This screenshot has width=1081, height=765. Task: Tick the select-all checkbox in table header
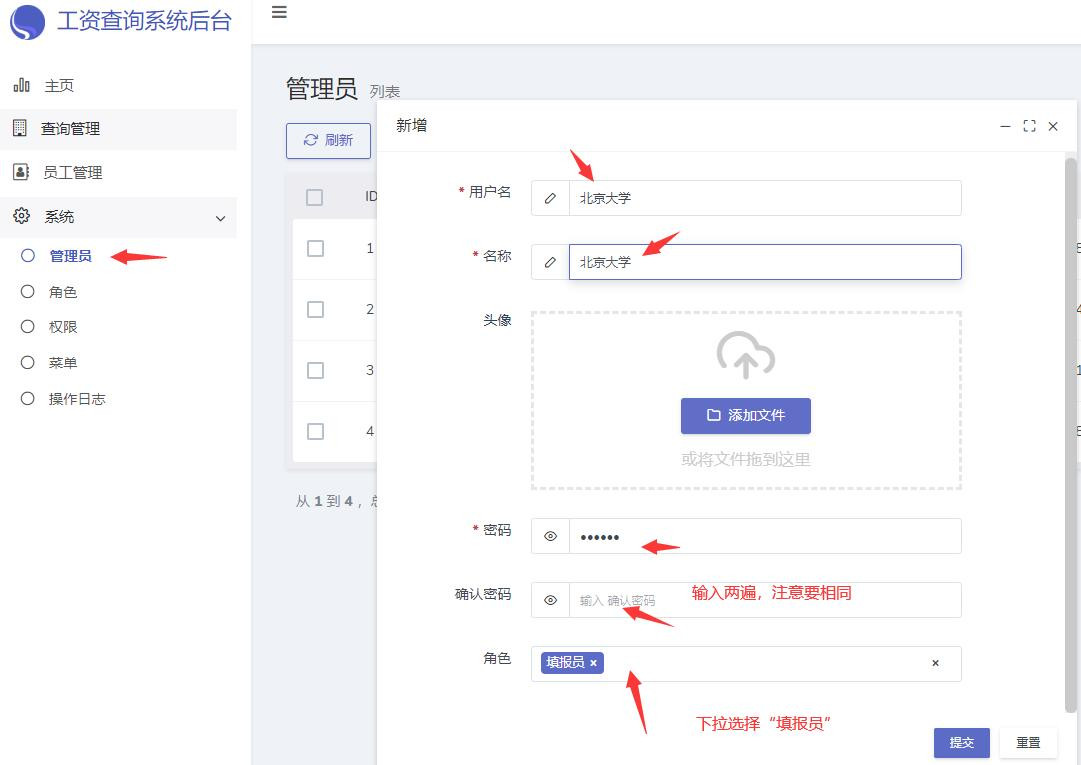(x=314, y=197)
